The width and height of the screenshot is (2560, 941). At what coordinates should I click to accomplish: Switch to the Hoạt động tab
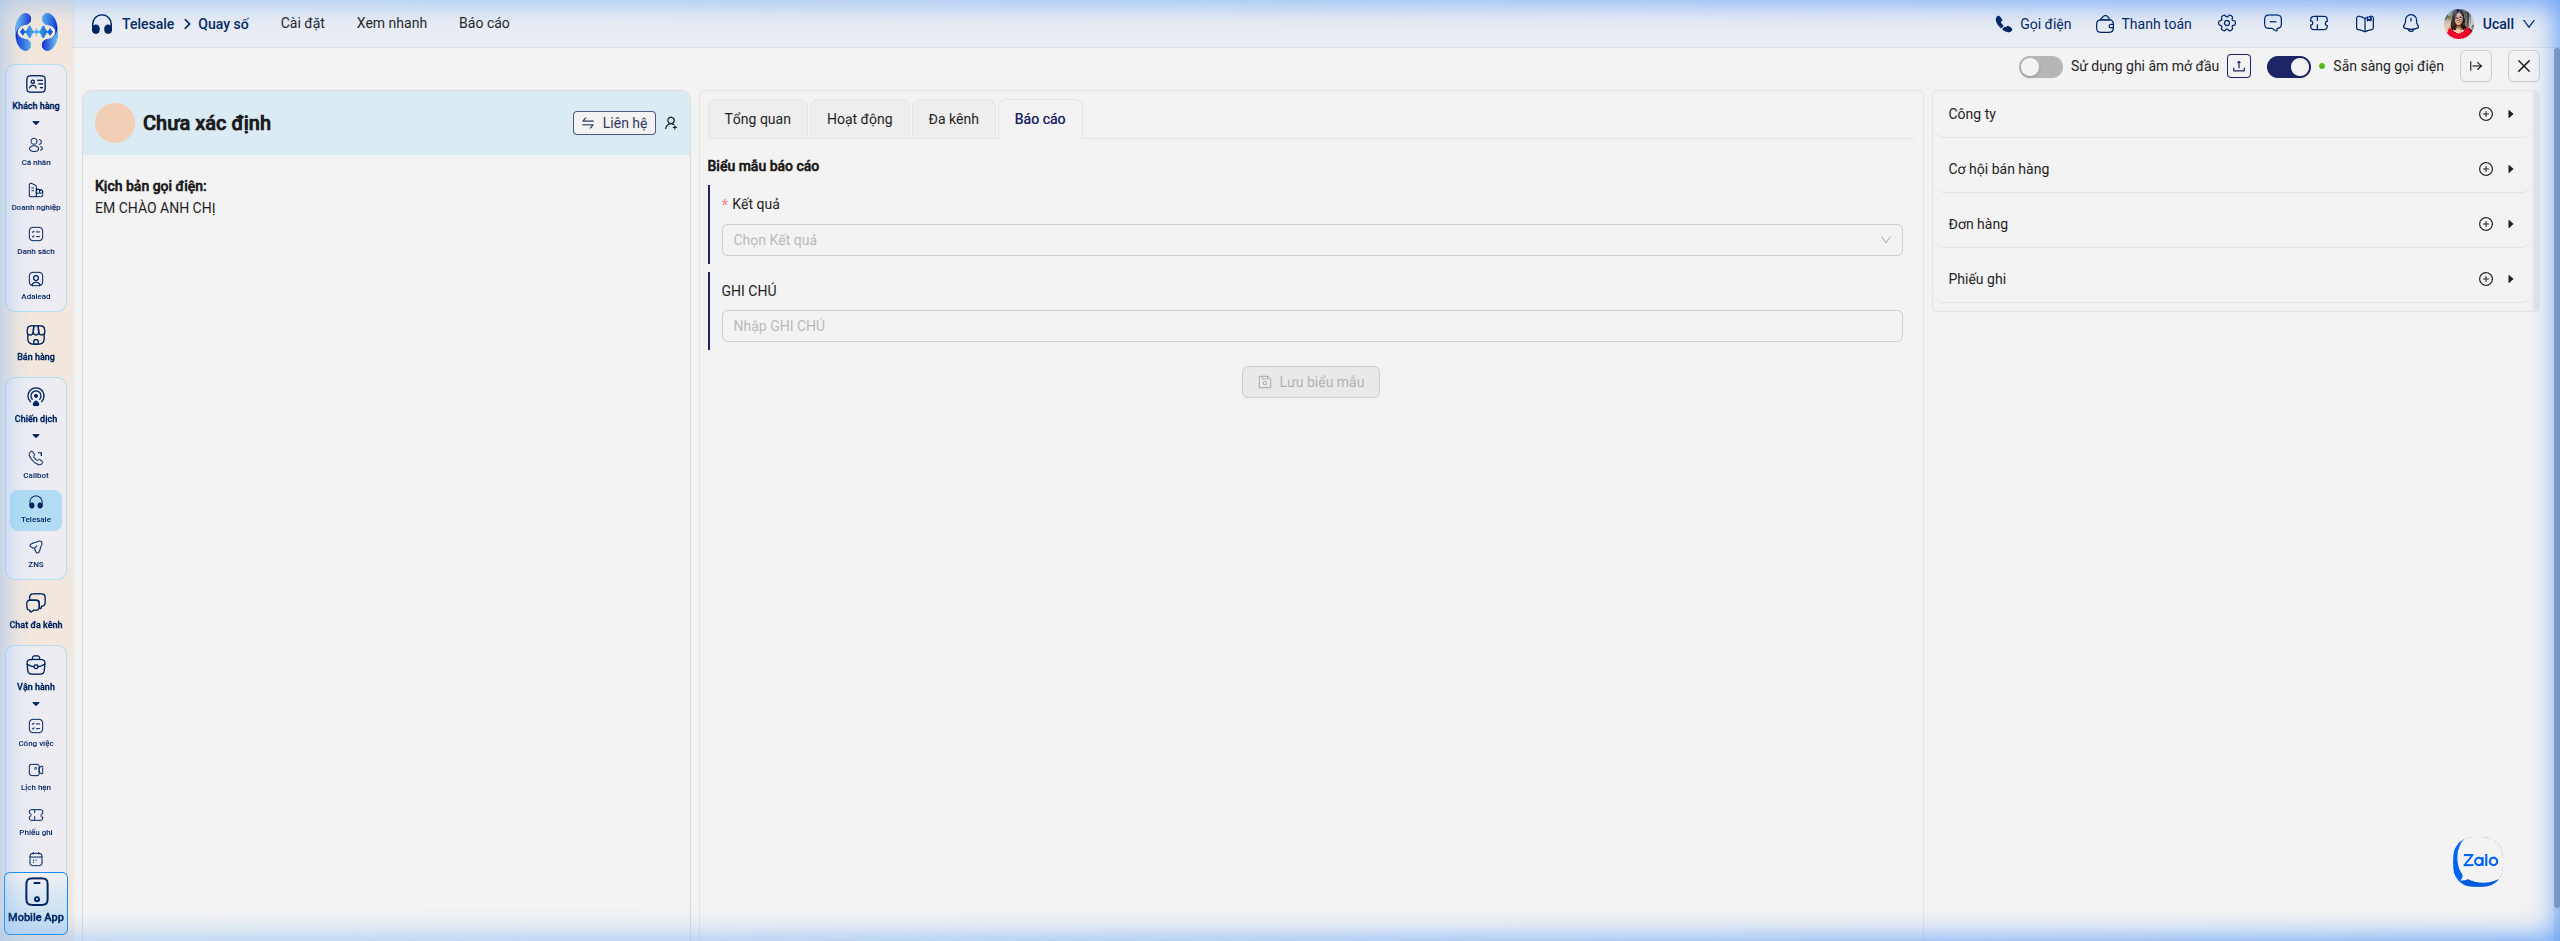859,119
